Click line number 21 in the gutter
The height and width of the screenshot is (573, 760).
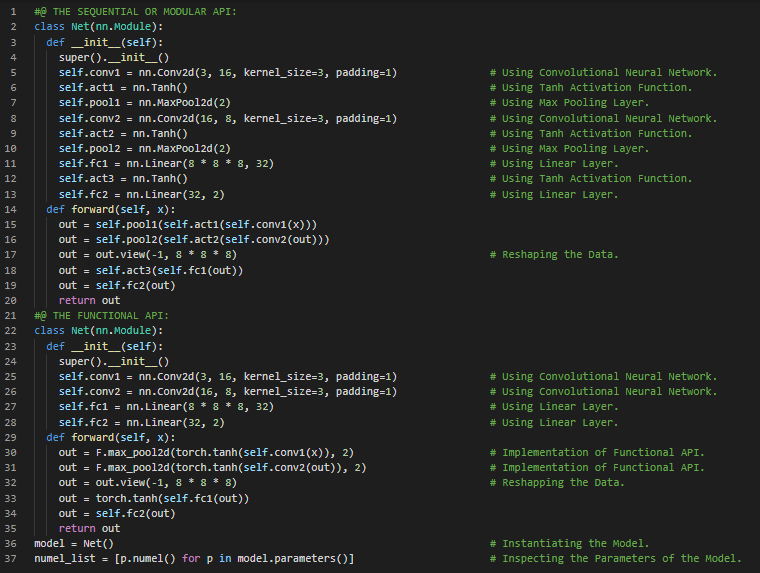[12, 315]
